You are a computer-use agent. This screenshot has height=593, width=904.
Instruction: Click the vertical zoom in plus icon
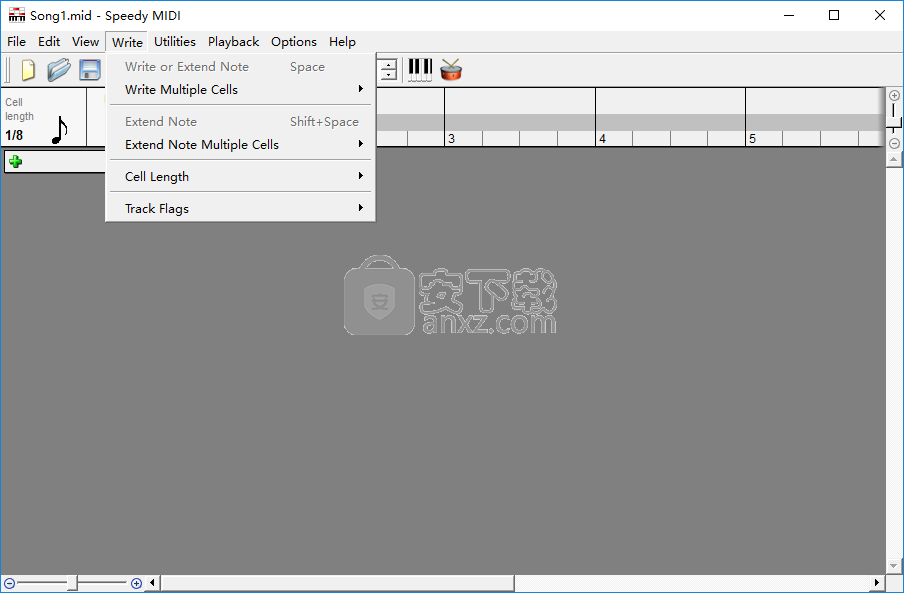click(894, 96)
